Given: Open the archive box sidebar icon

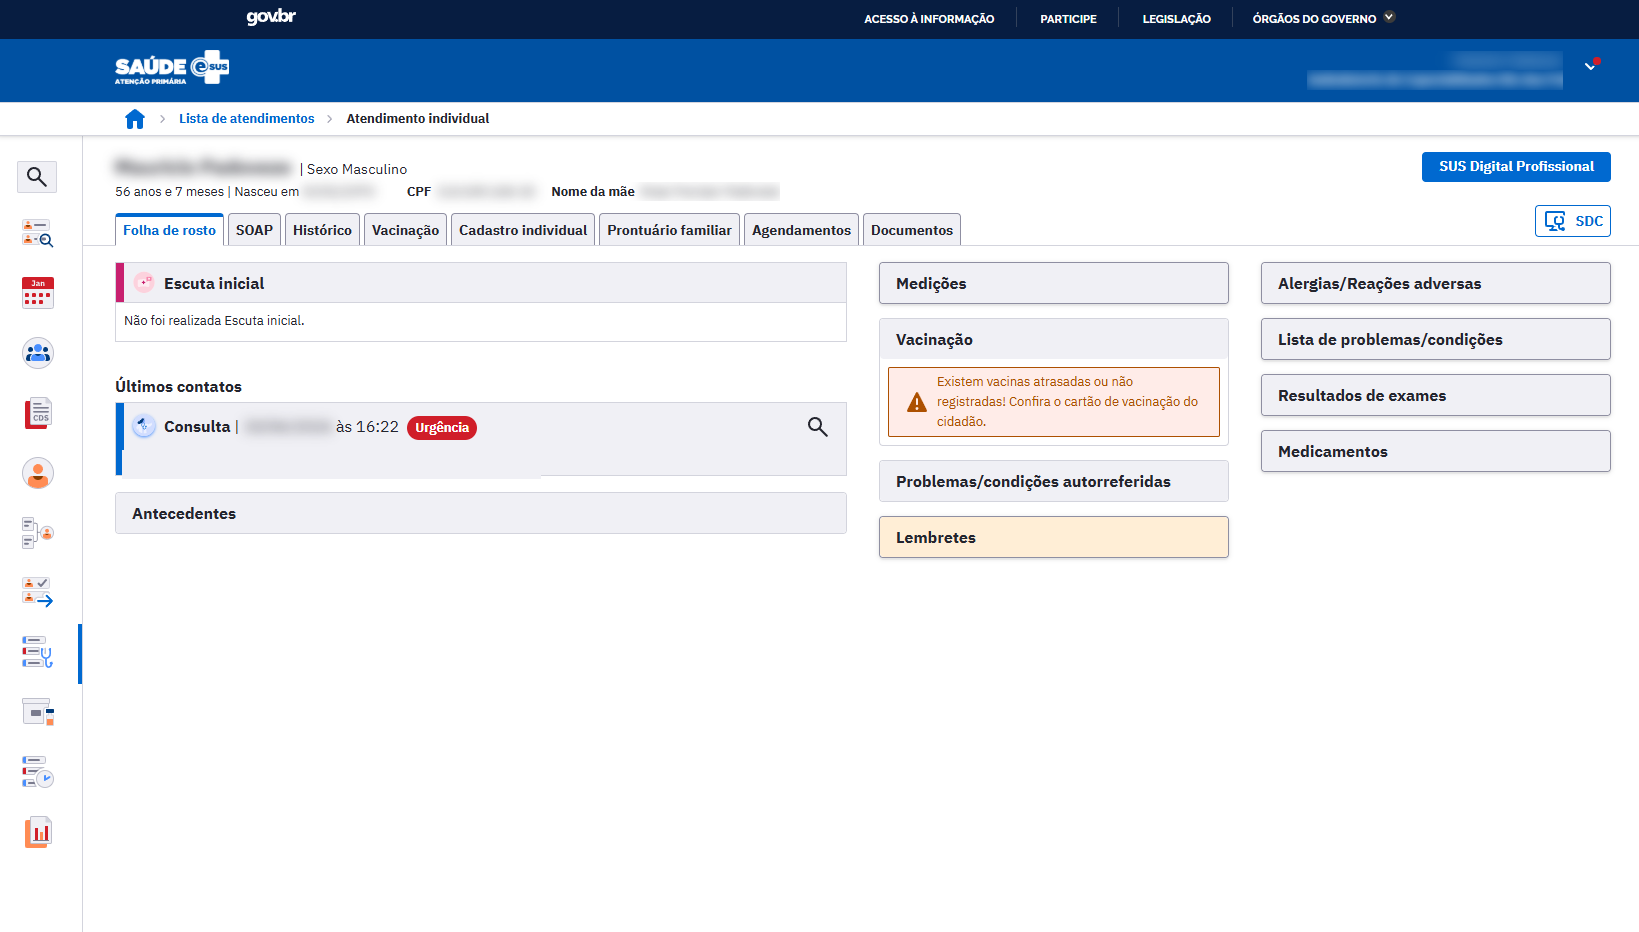Looking at the screenshot, I should click(x=38, y=712).
